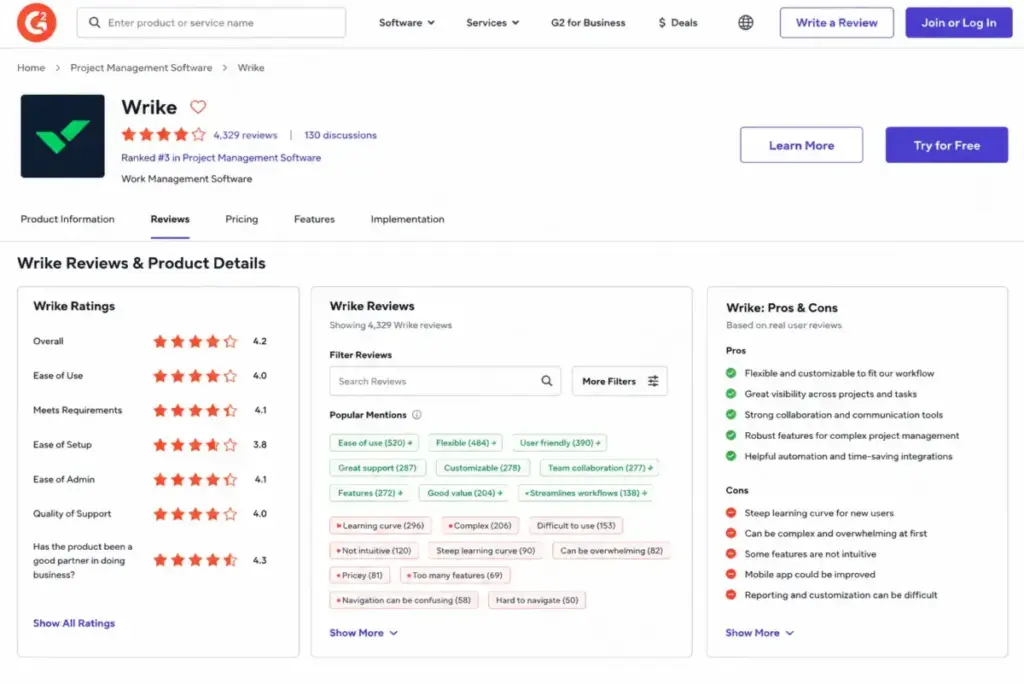Image resolution: width=1024 pixels, height=684 pixels.
Task: Toggle the Flexible (484) mention tag
Action: click(465, 443)
